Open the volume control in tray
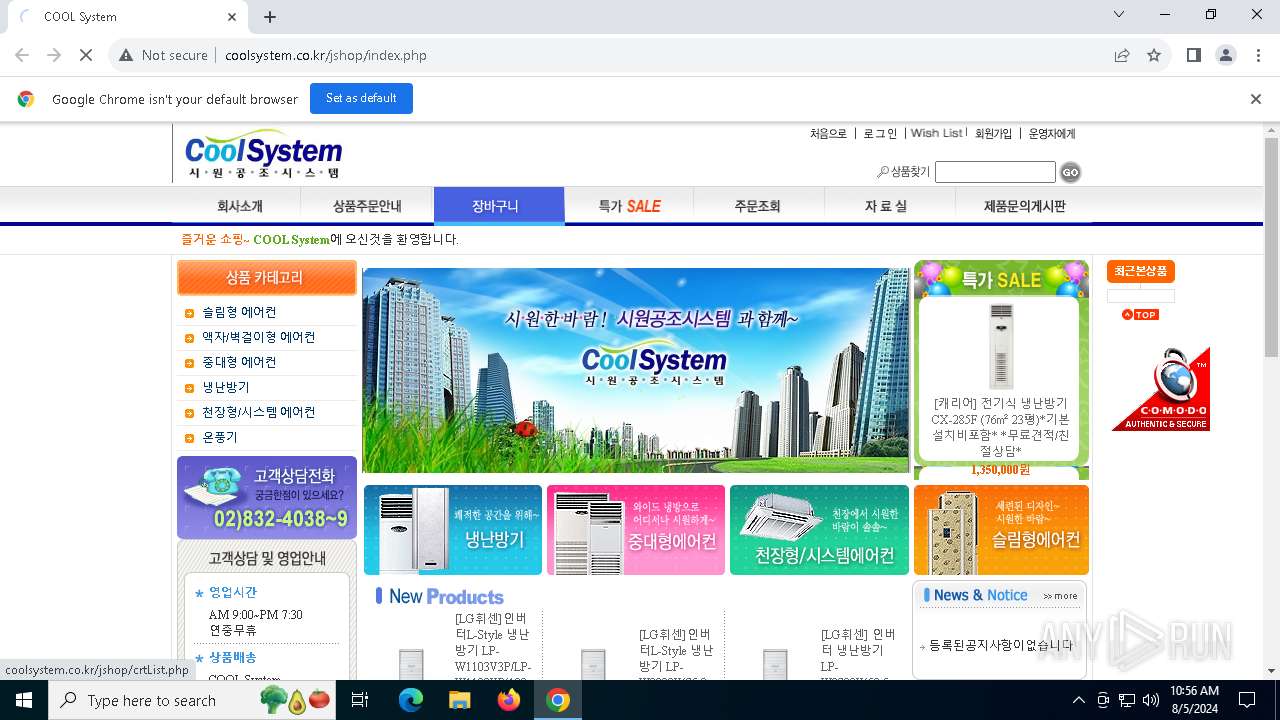The height and width of the screenshot is (720, 1280). click(1151, 700)
